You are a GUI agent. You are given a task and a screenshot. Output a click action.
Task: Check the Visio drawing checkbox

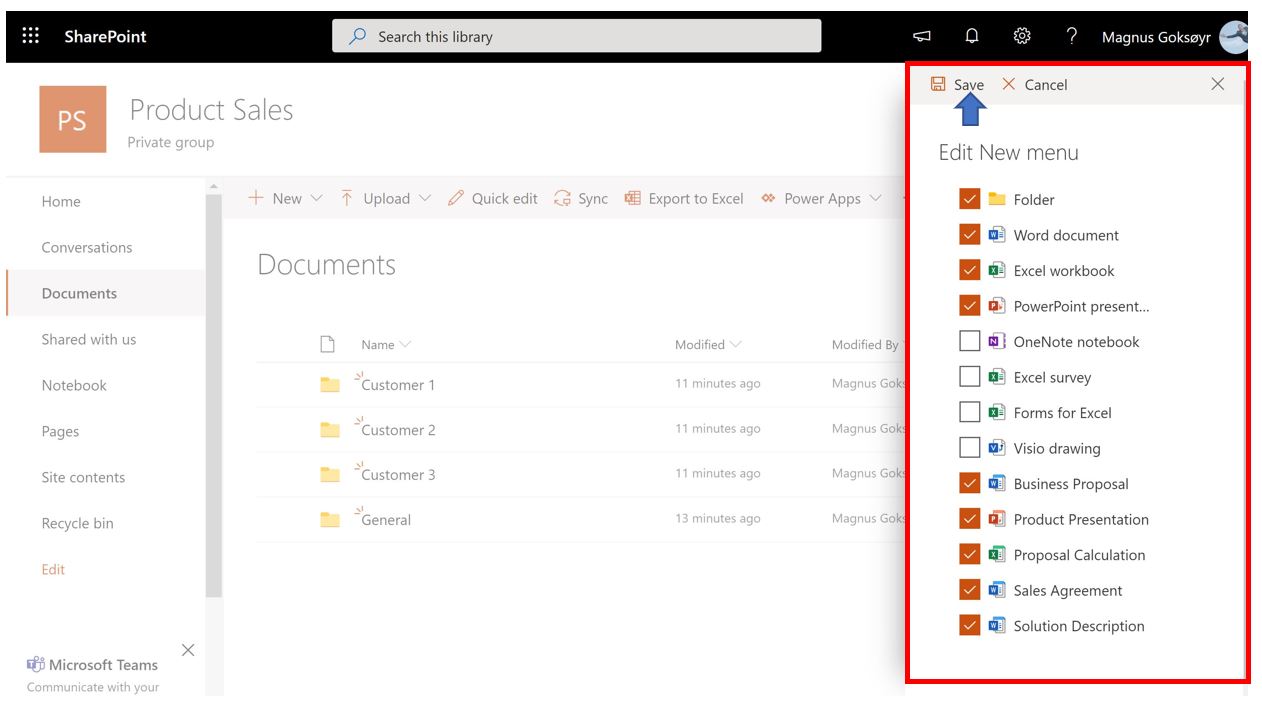pyautogui.click(x=969, y=448)
